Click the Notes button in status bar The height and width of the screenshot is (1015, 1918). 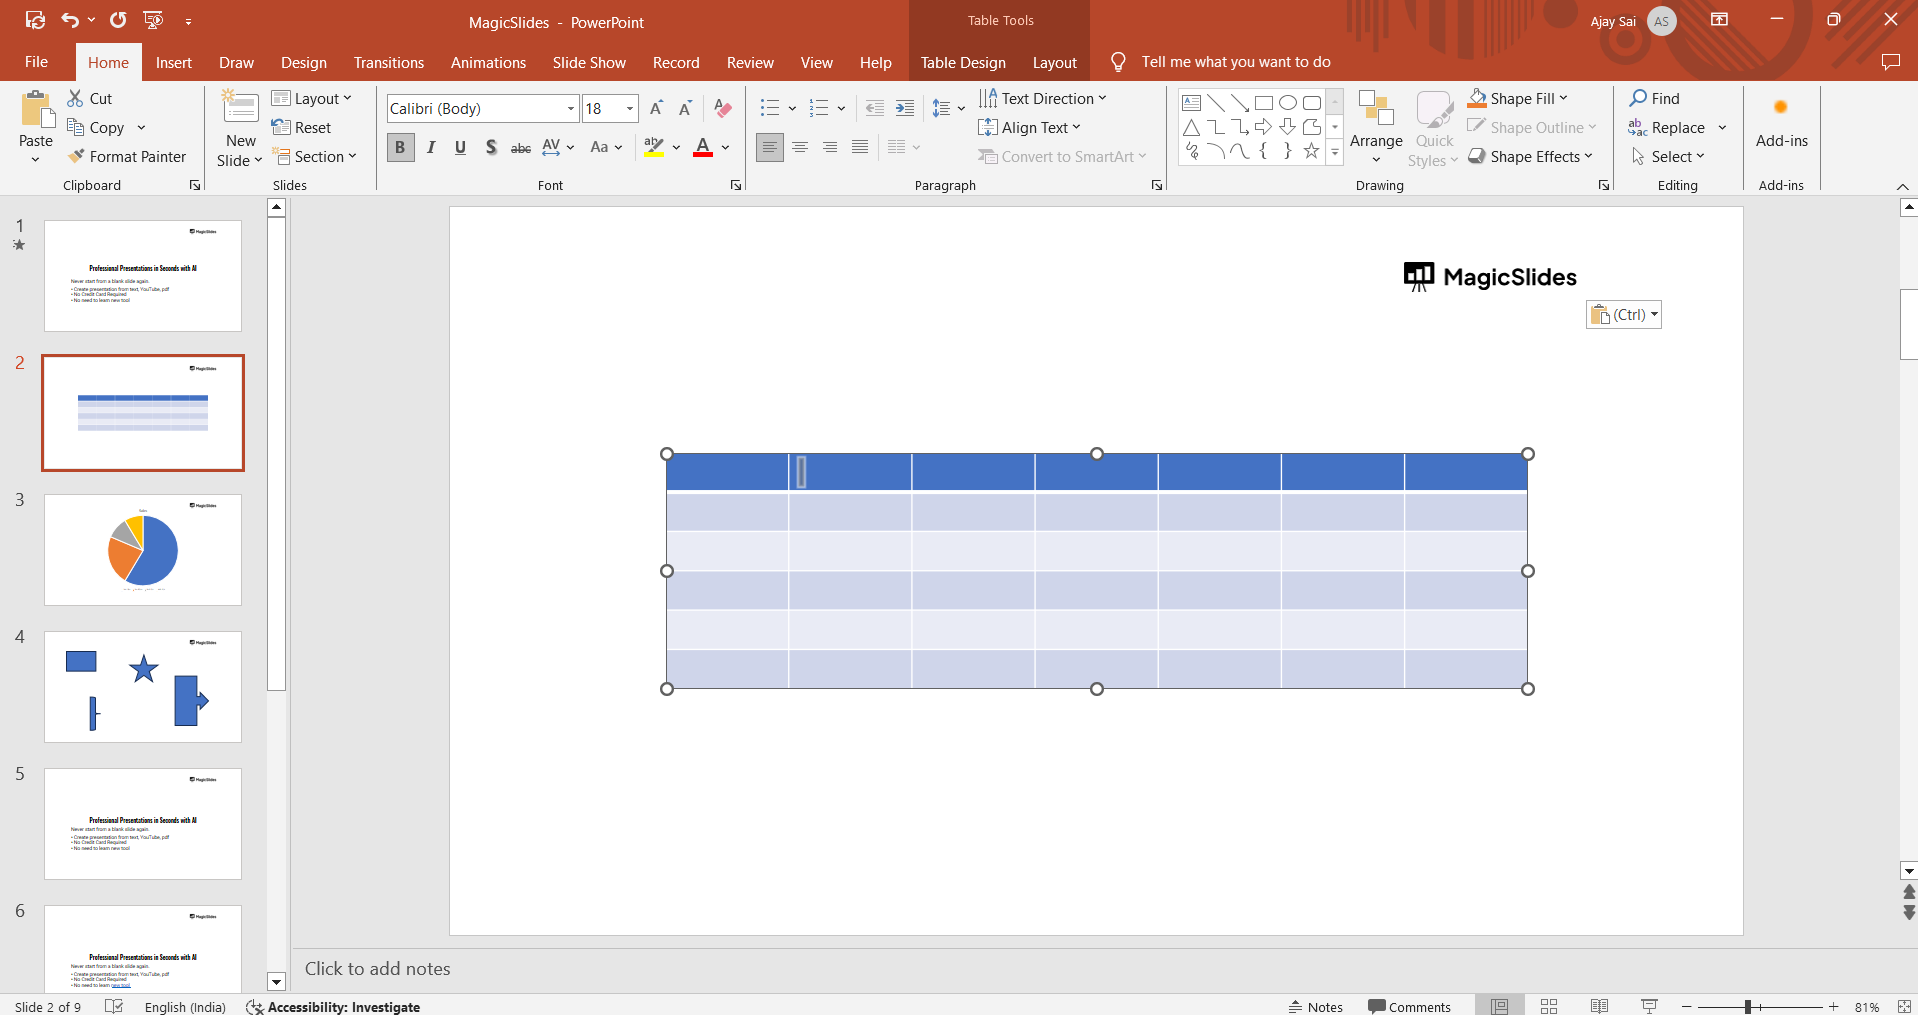pos(1315,1006)
